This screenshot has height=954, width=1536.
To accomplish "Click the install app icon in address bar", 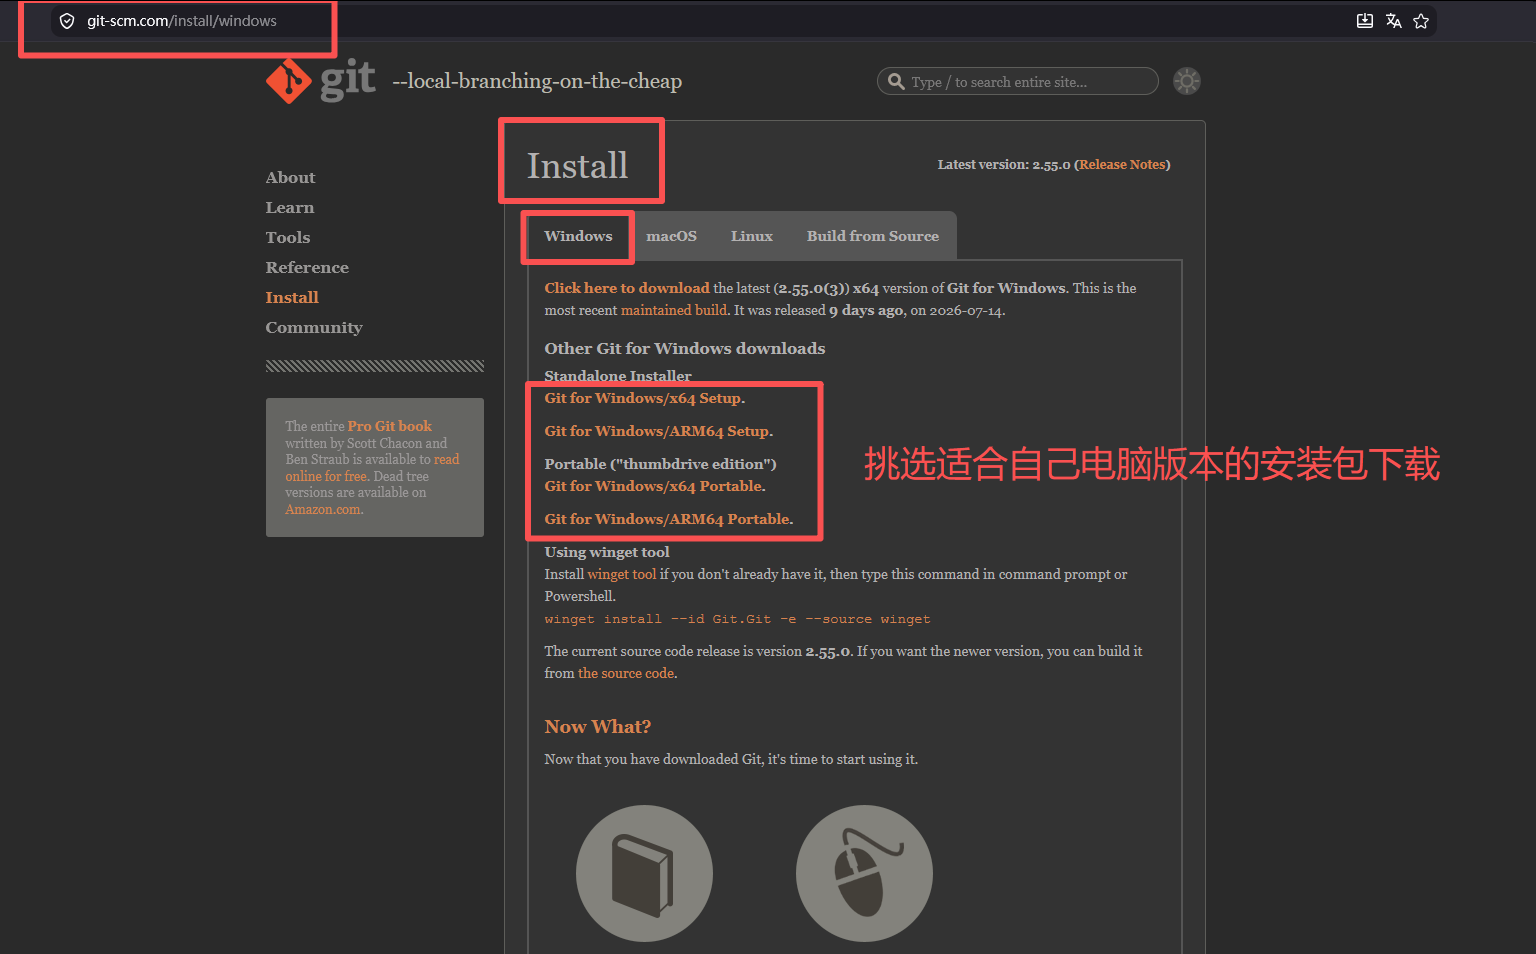I will 1365,21.
